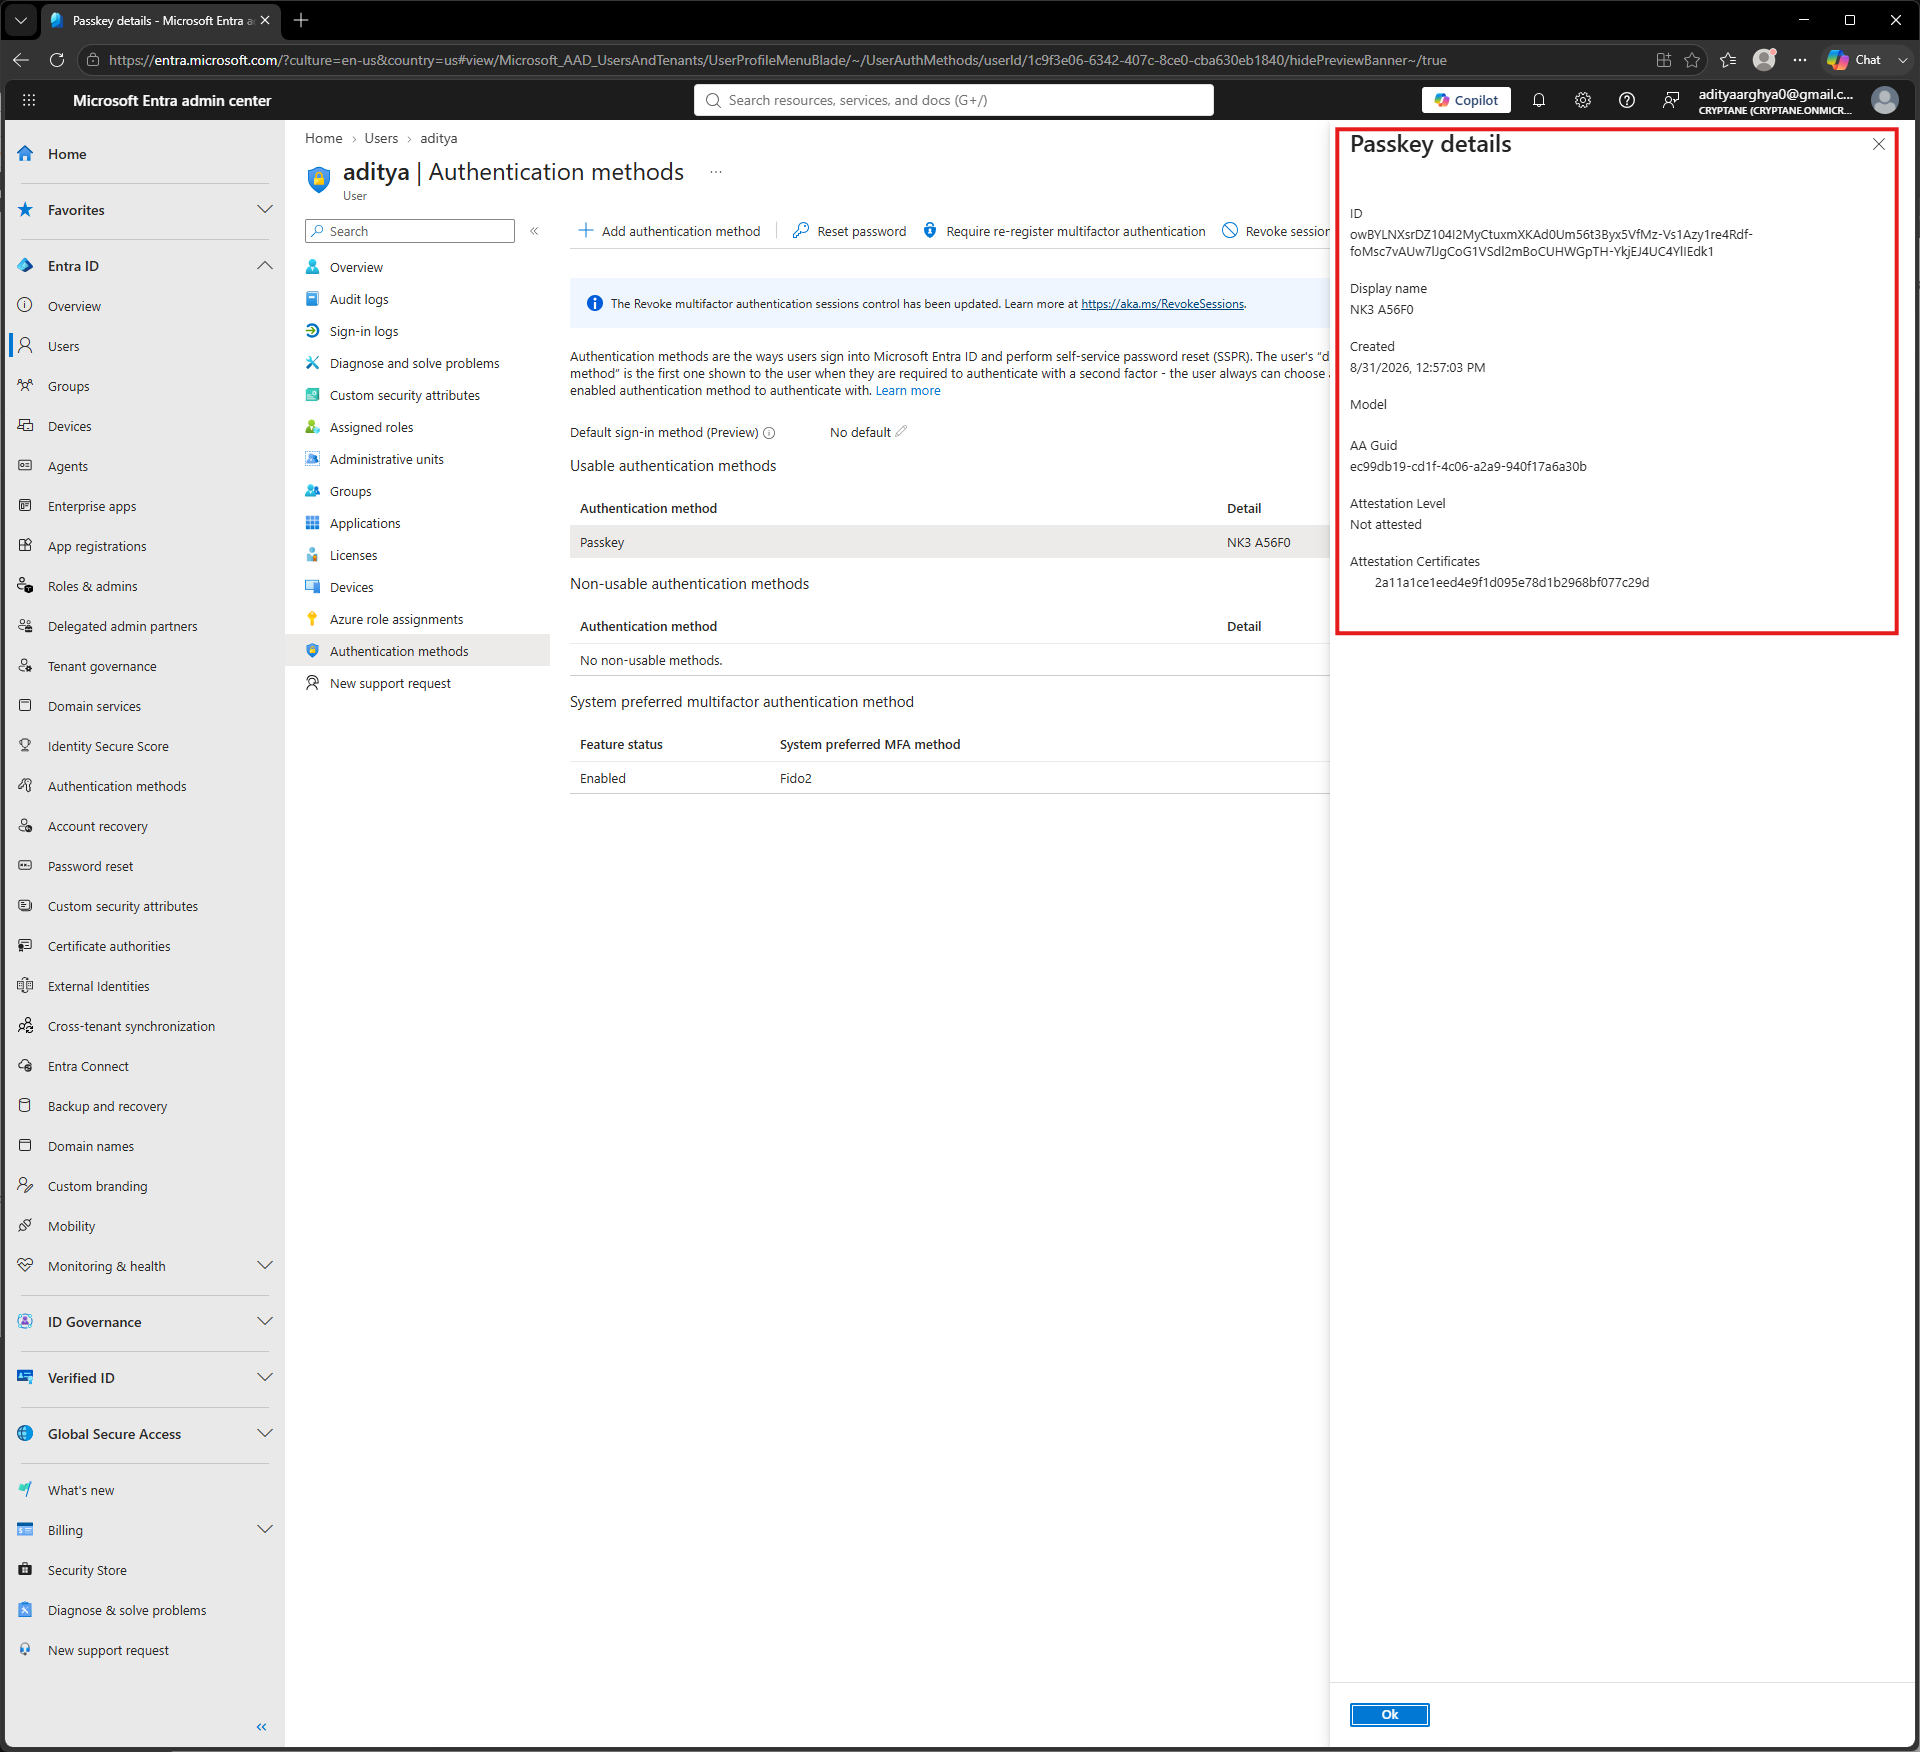Viewport: 1920px width, 1752px height.
Task: Expand the Favorites section
Action: click(x=265, y=209)
